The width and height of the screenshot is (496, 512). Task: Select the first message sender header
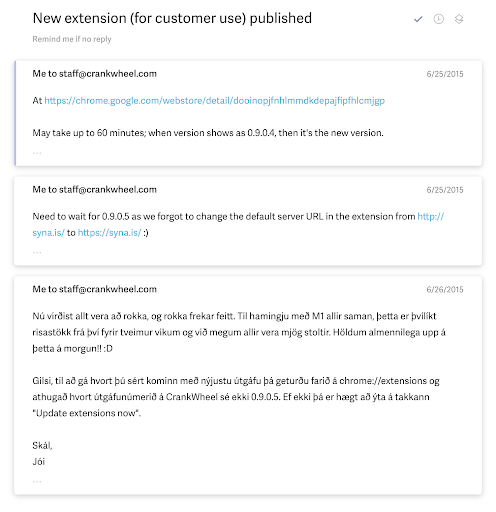94,74
